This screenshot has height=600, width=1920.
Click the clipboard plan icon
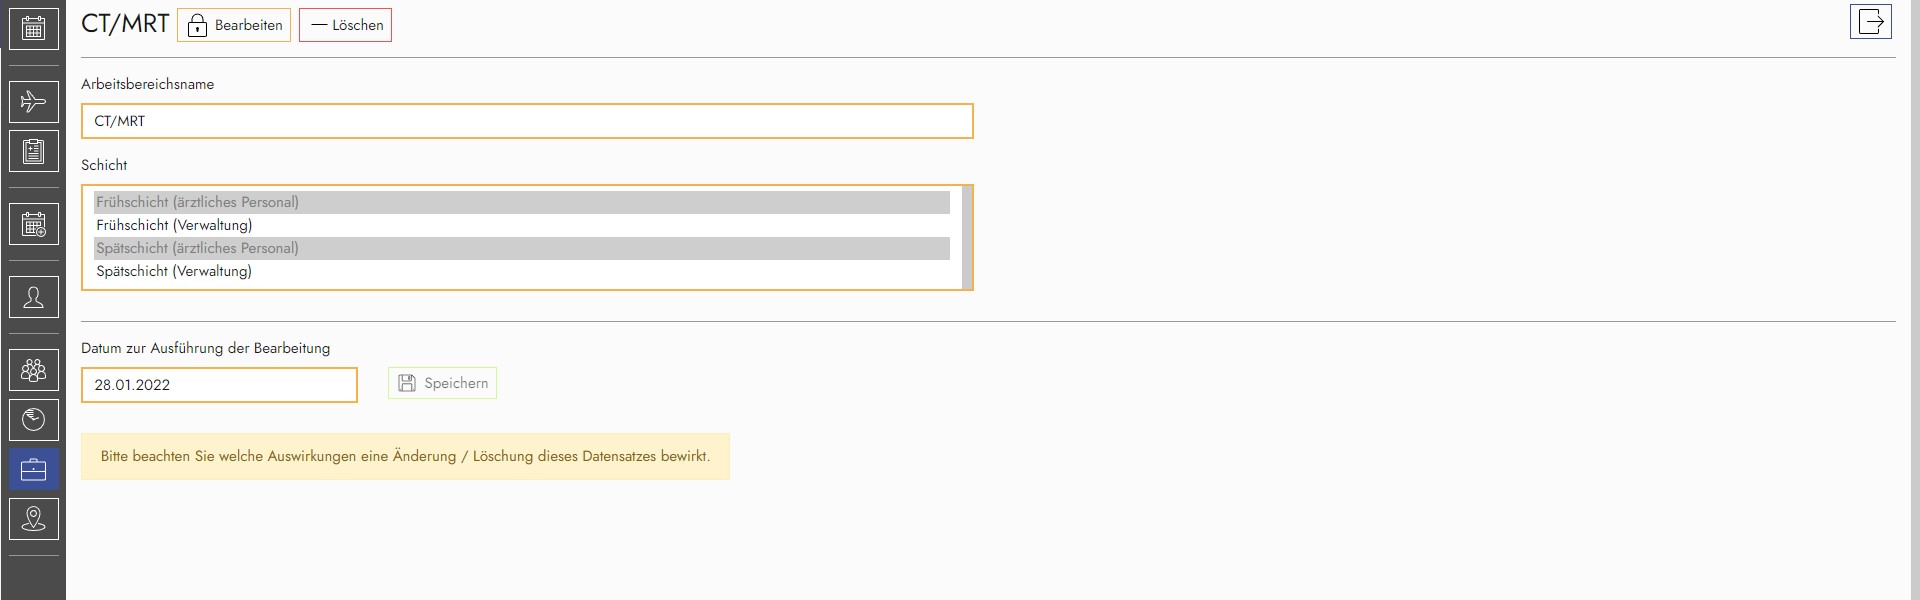click(33, 152)
